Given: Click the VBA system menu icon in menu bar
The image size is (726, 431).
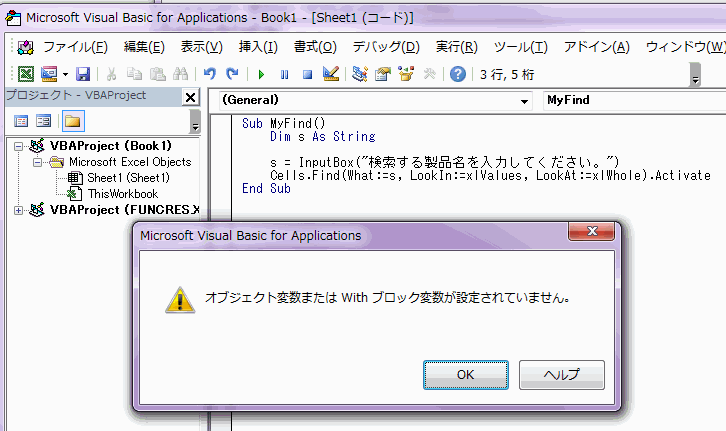Looking at the screenshot, I should (25, 47).
